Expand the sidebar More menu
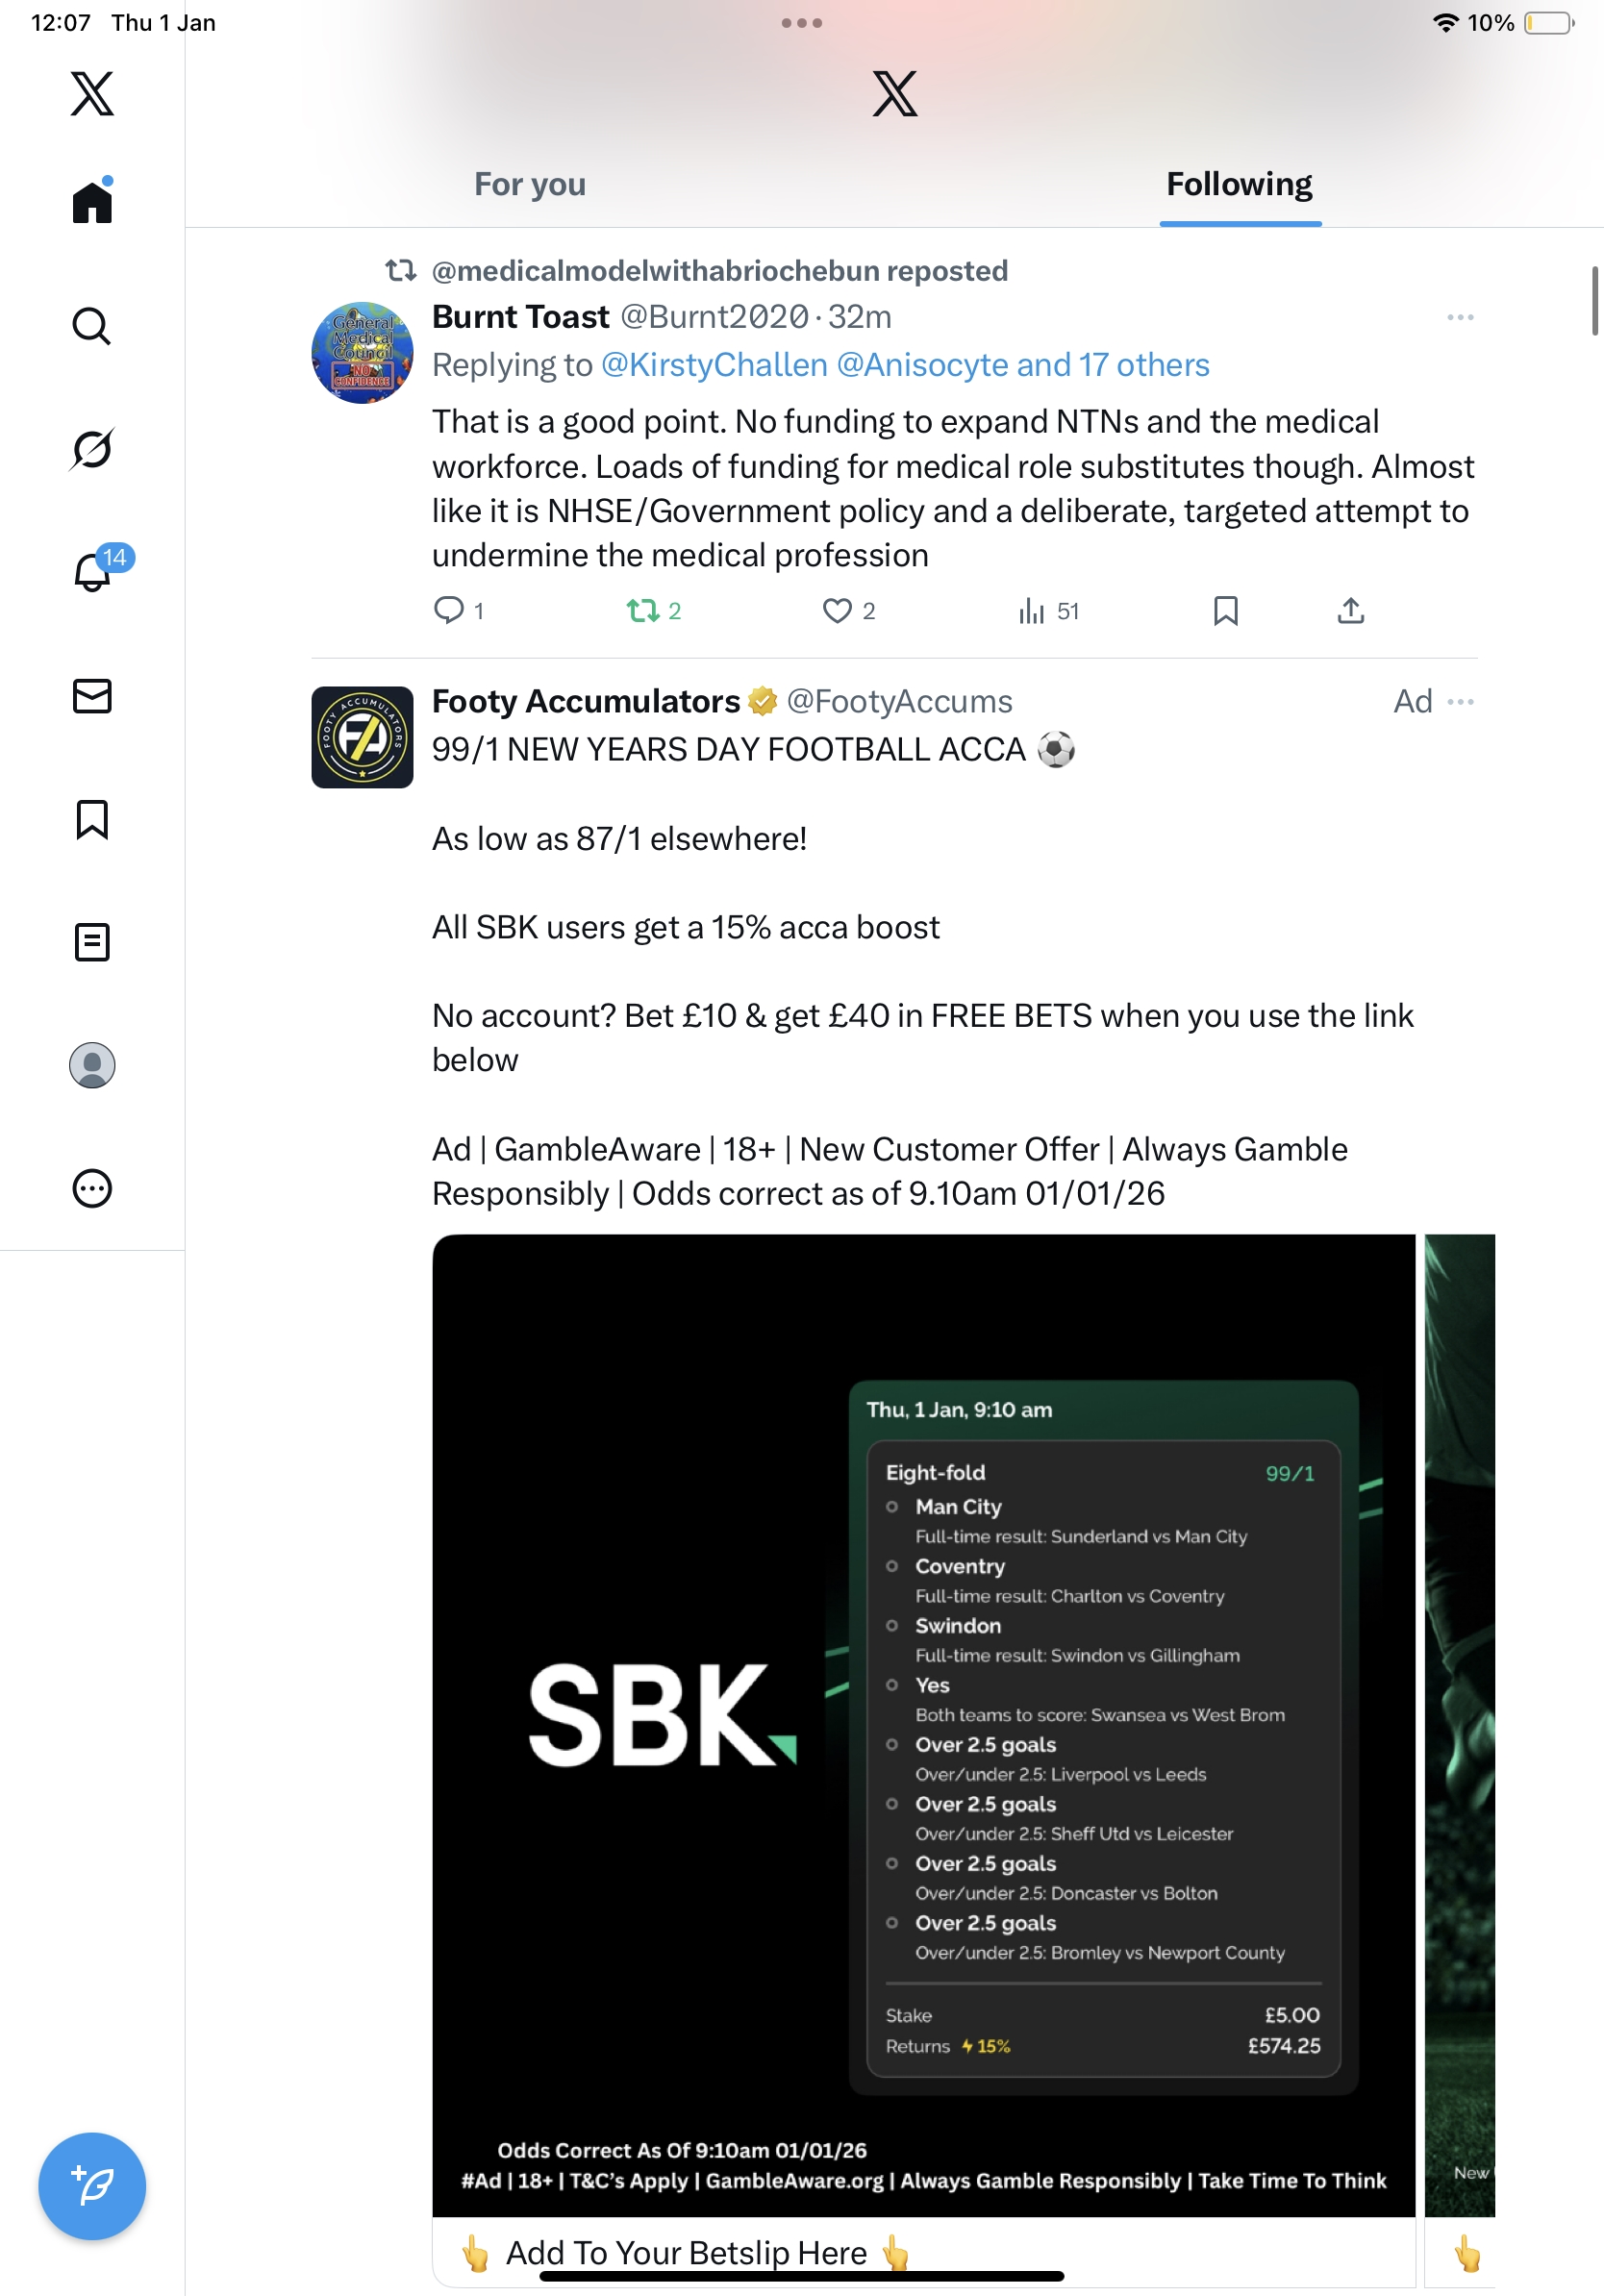 pyautogui.click(x=92, y=1189)
